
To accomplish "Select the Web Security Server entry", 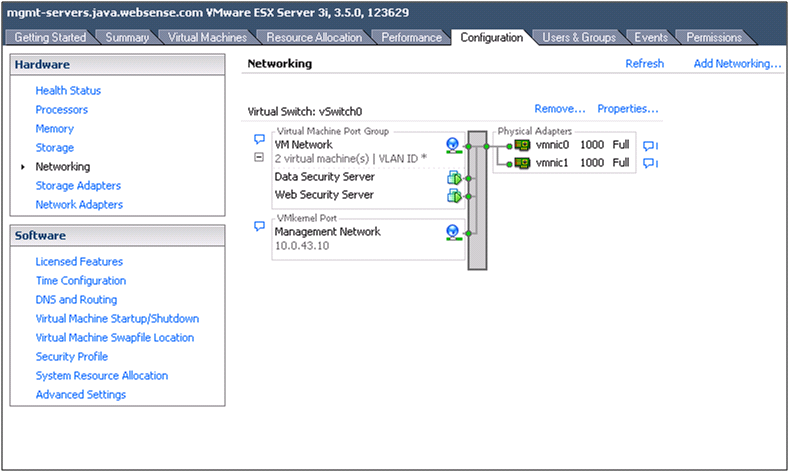I will tap(324, 195).
